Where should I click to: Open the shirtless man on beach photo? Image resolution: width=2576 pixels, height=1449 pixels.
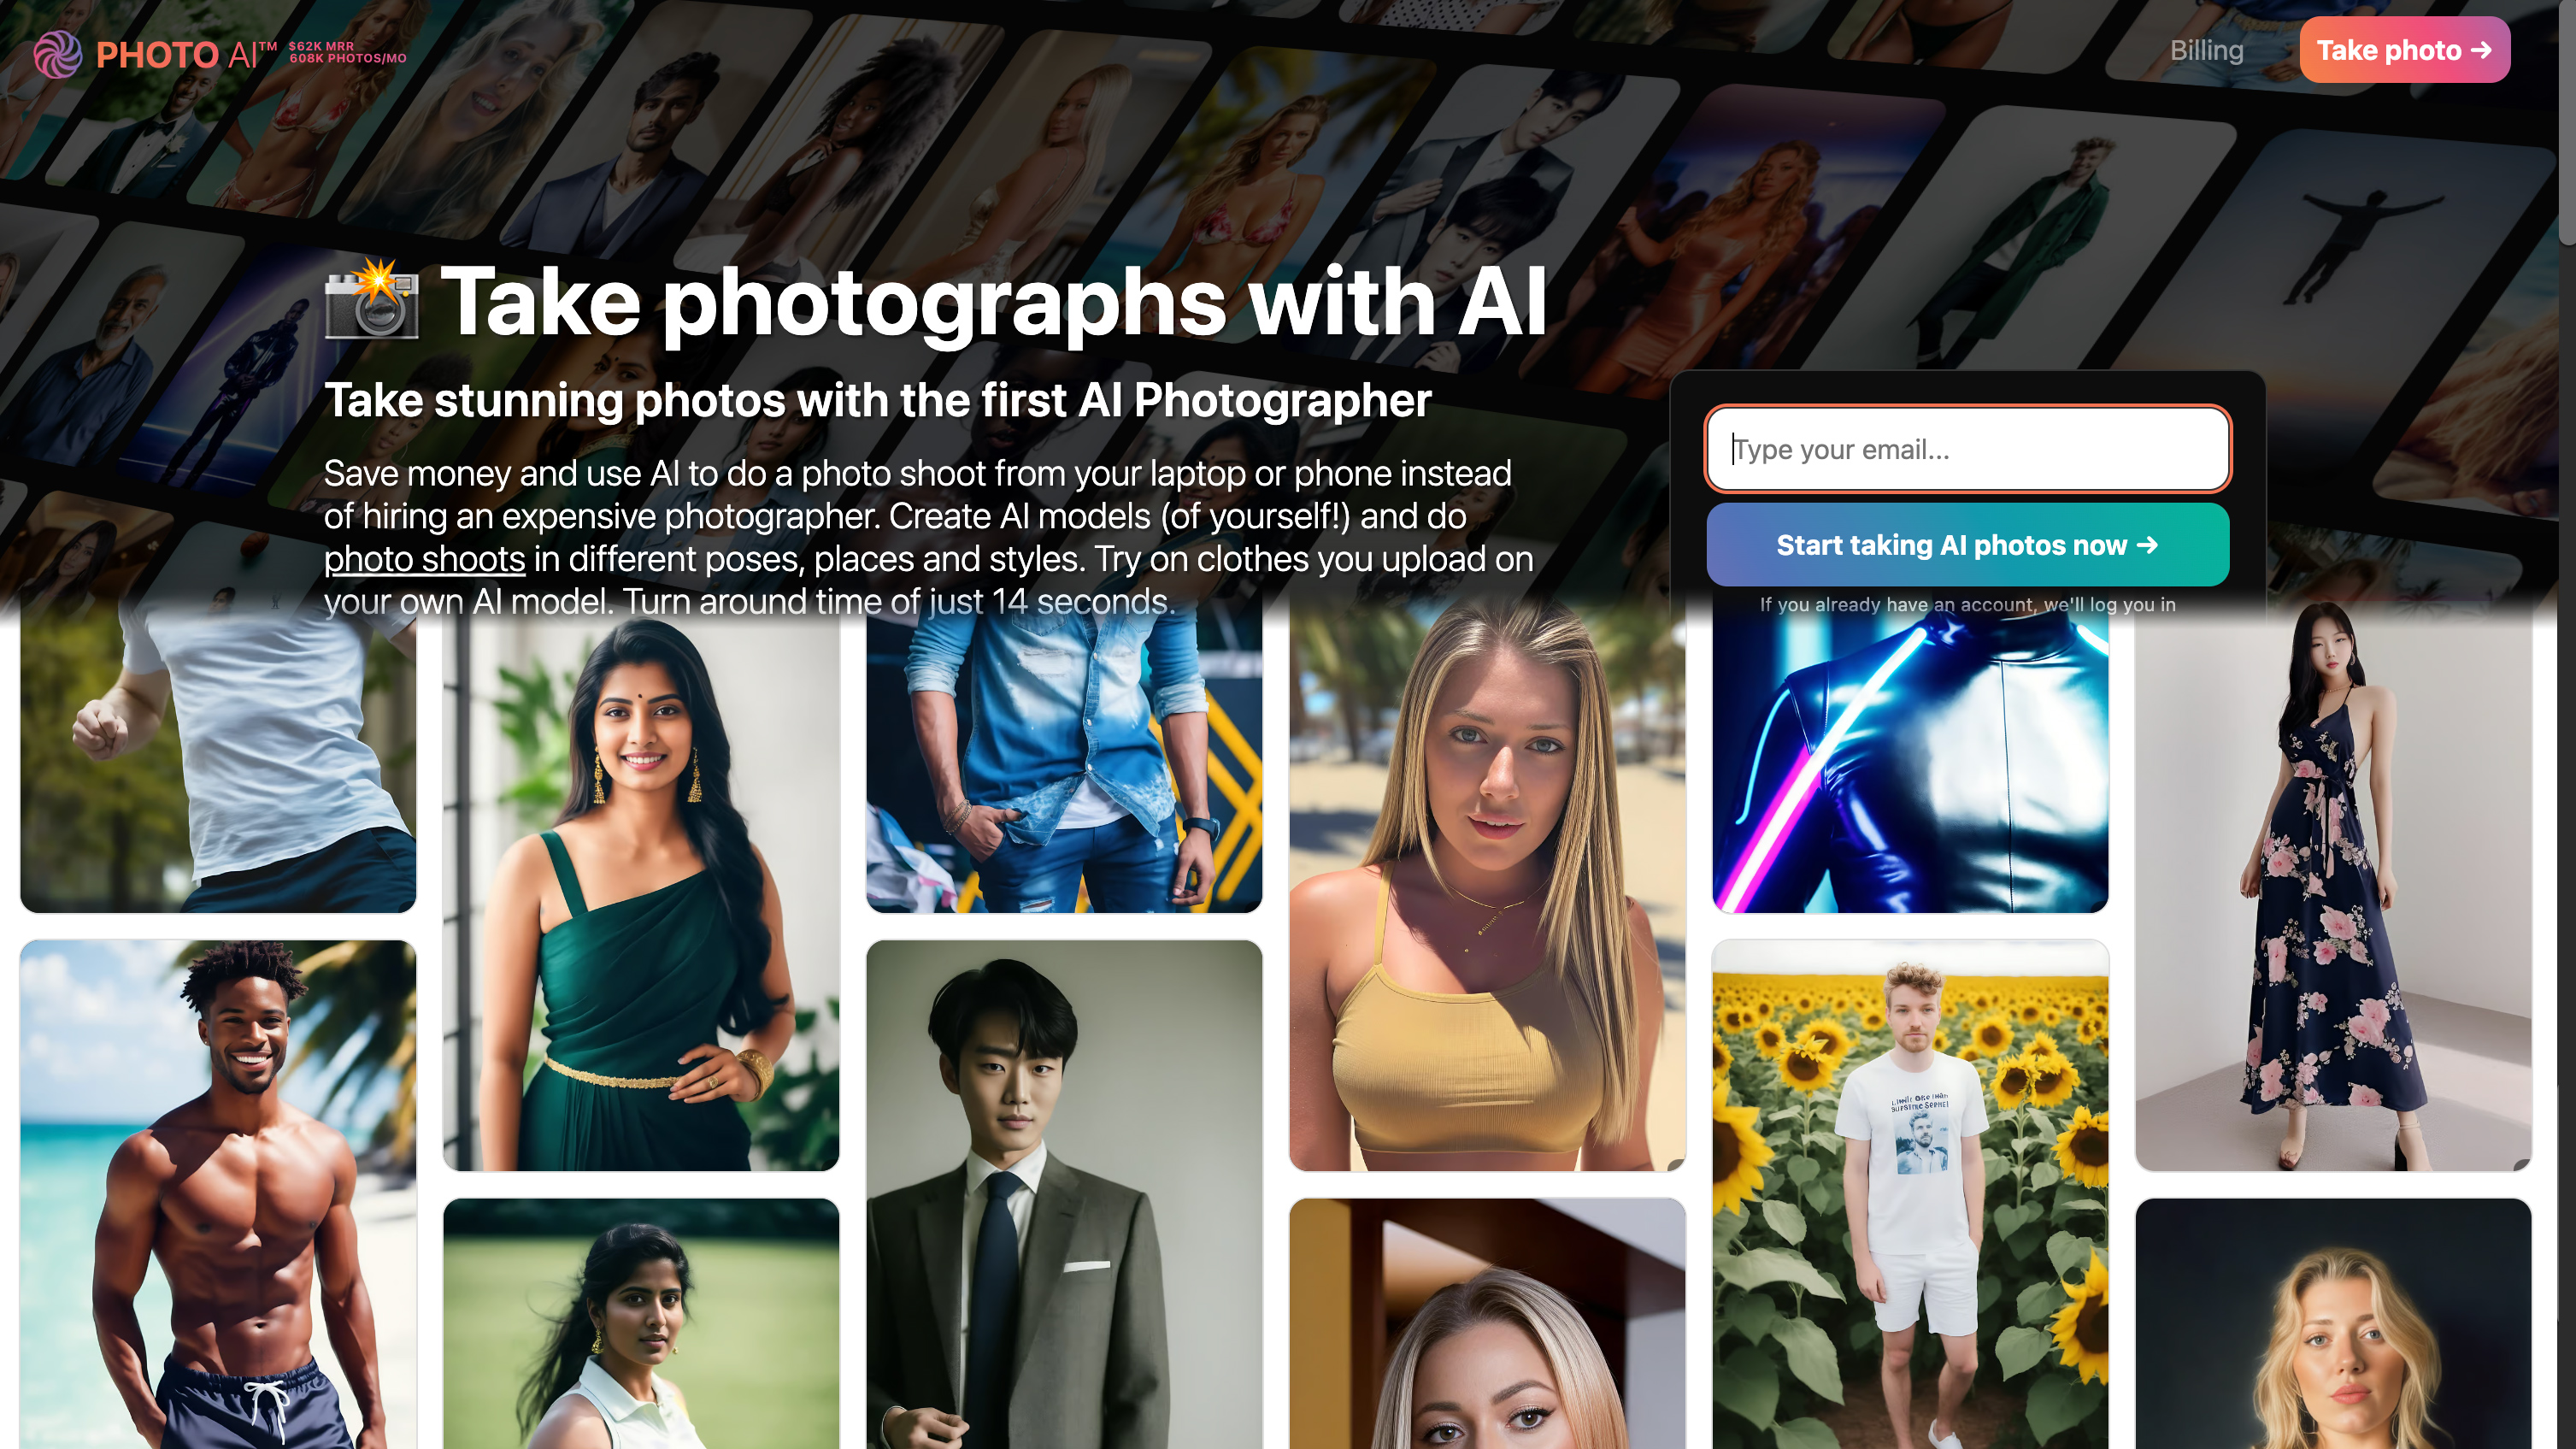coord(218,1194)
